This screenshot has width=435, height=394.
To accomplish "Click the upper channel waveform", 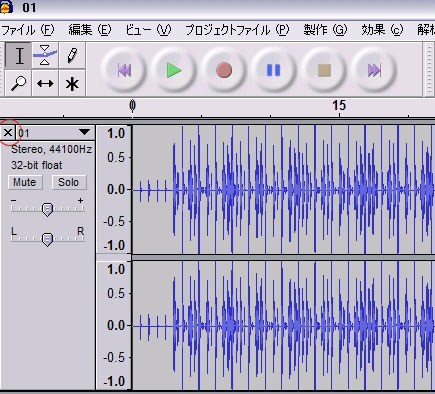I will tap(283, 189).
